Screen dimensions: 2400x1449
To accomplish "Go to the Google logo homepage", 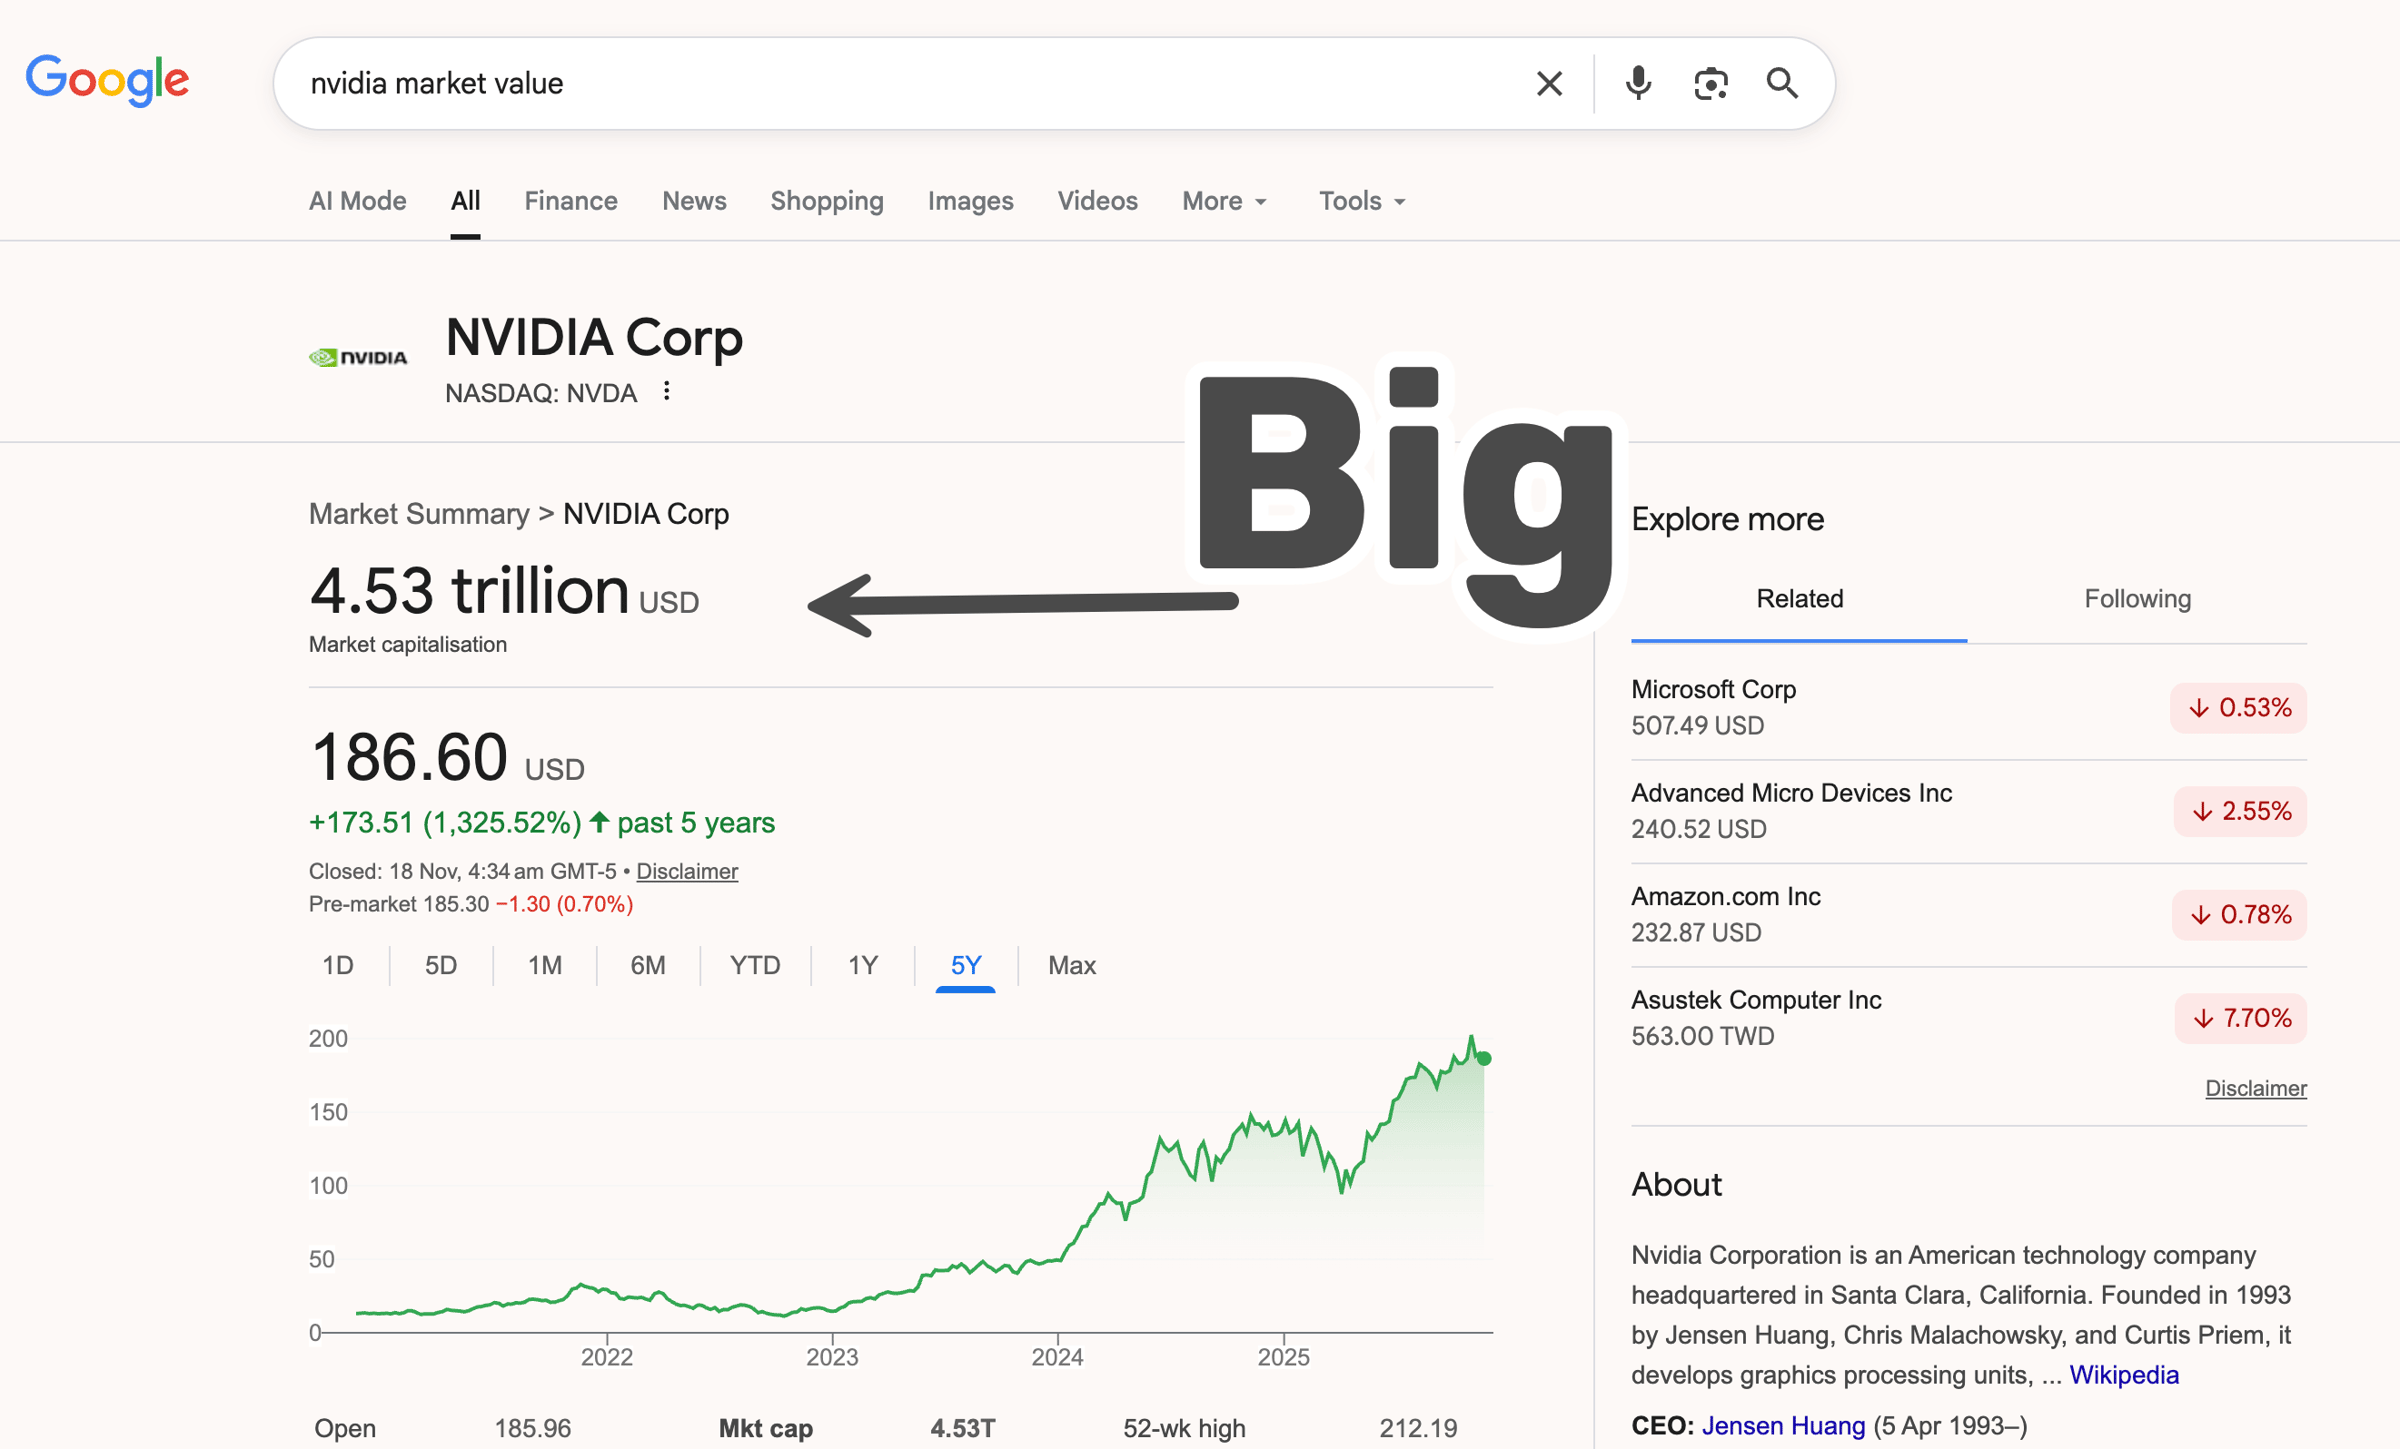I will coord(108,81).
